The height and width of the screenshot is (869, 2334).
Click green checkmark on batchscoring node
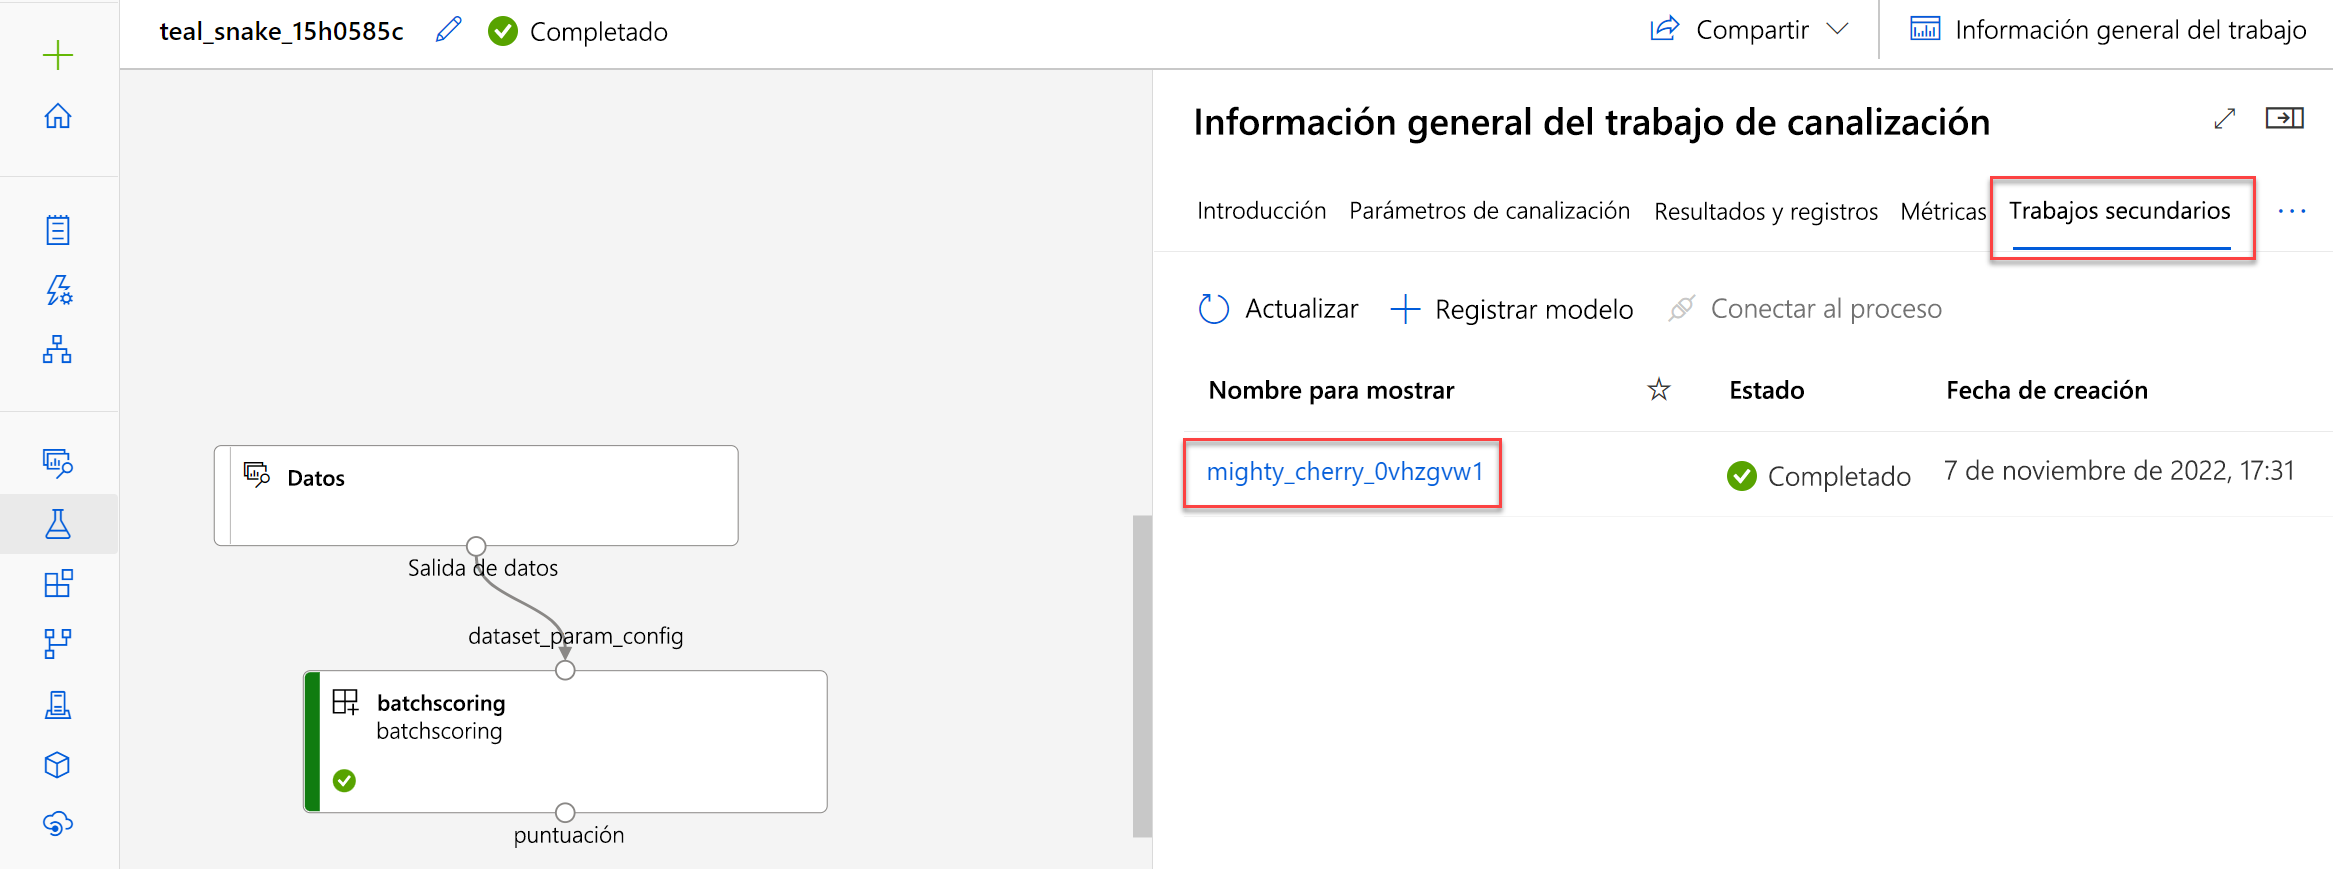[x=344, y=780]
